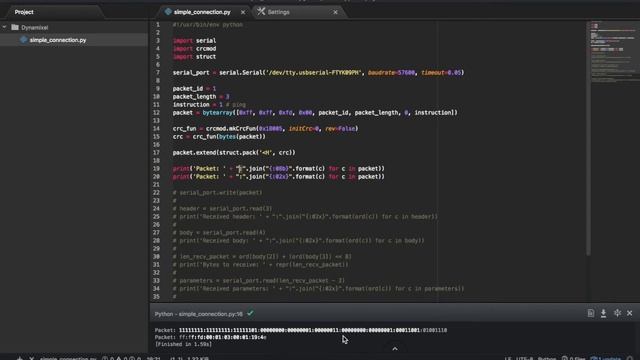Click the 'Python - simple_connection.py' panel title

click(198, 314)
